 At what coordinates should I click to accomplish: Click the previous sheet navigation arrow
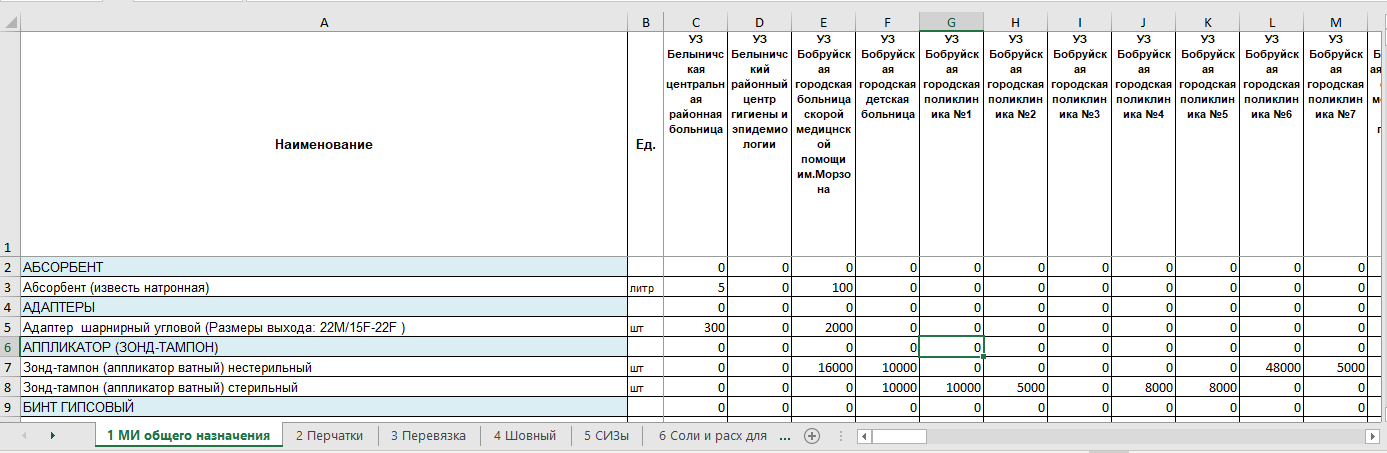24,436
